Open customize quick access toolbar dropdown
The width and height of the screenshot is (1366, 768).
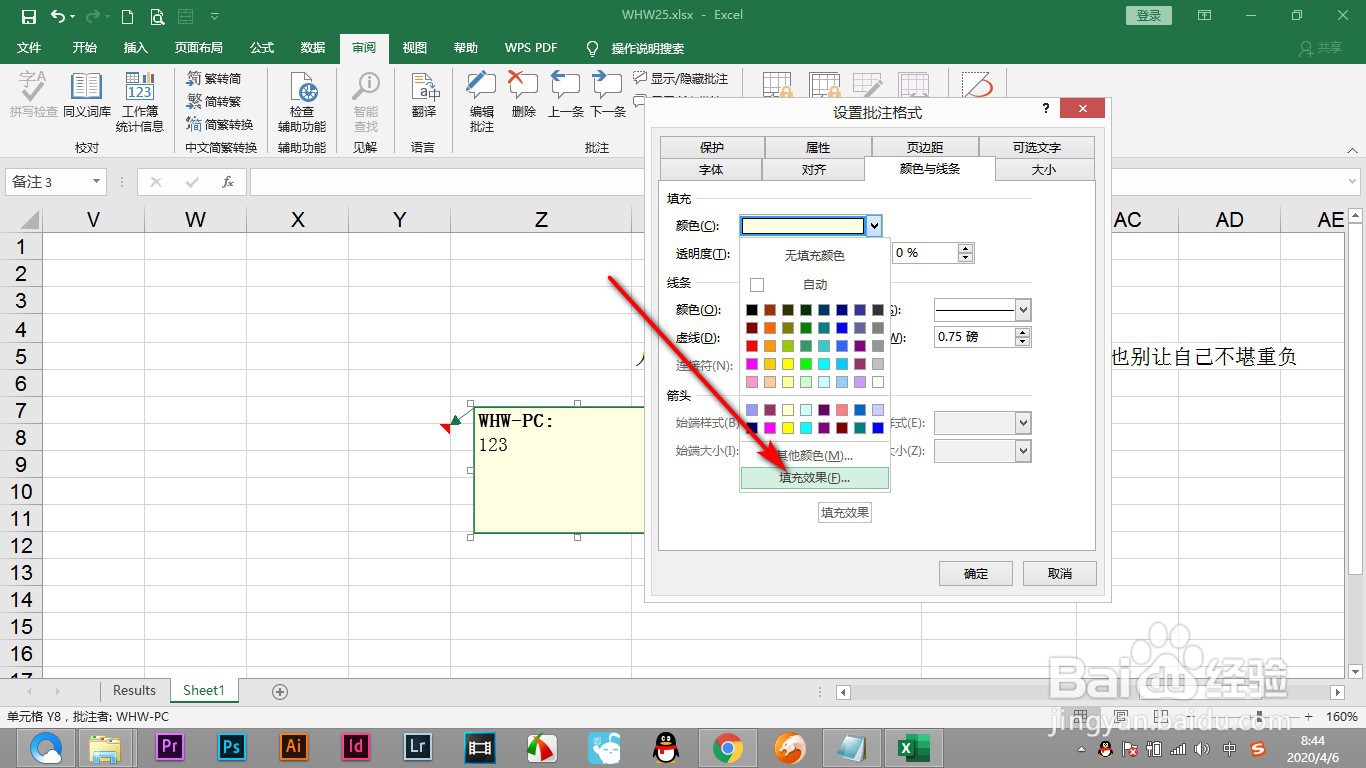pyautogui.click(x=215, y=16)
